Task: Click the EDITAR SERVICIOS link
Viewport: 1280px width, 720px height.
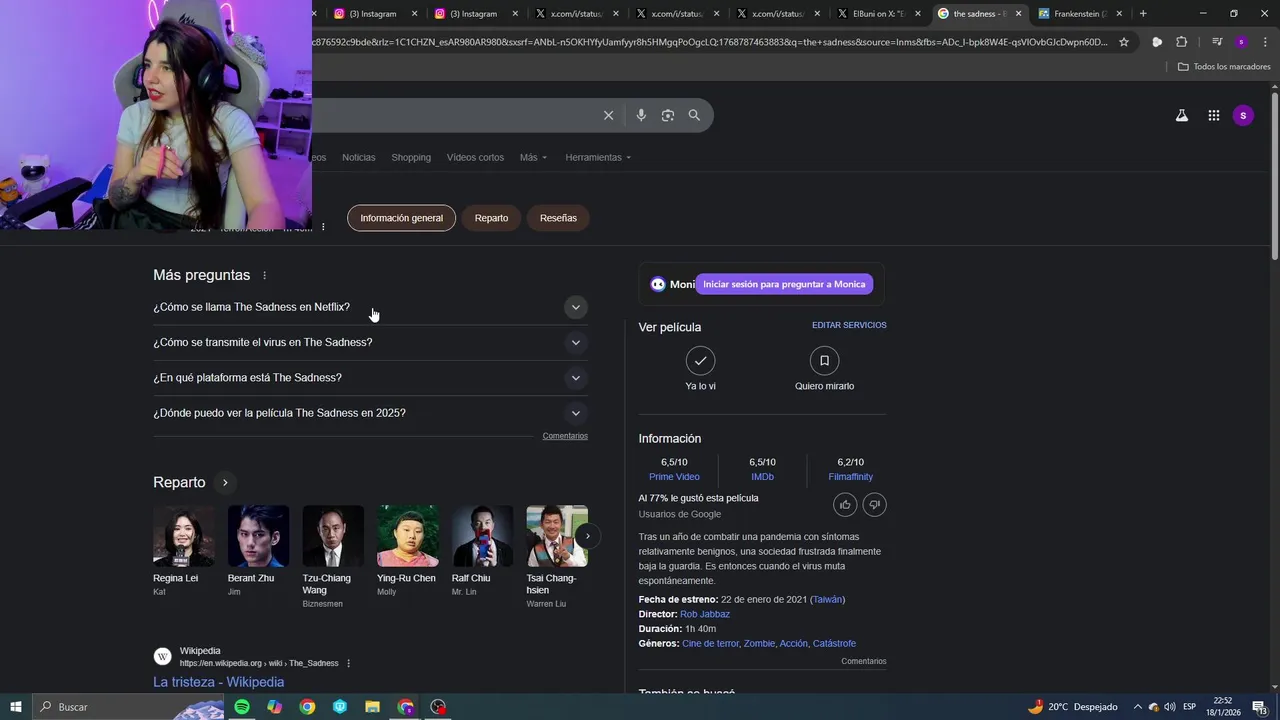Action: click(849, 325)
